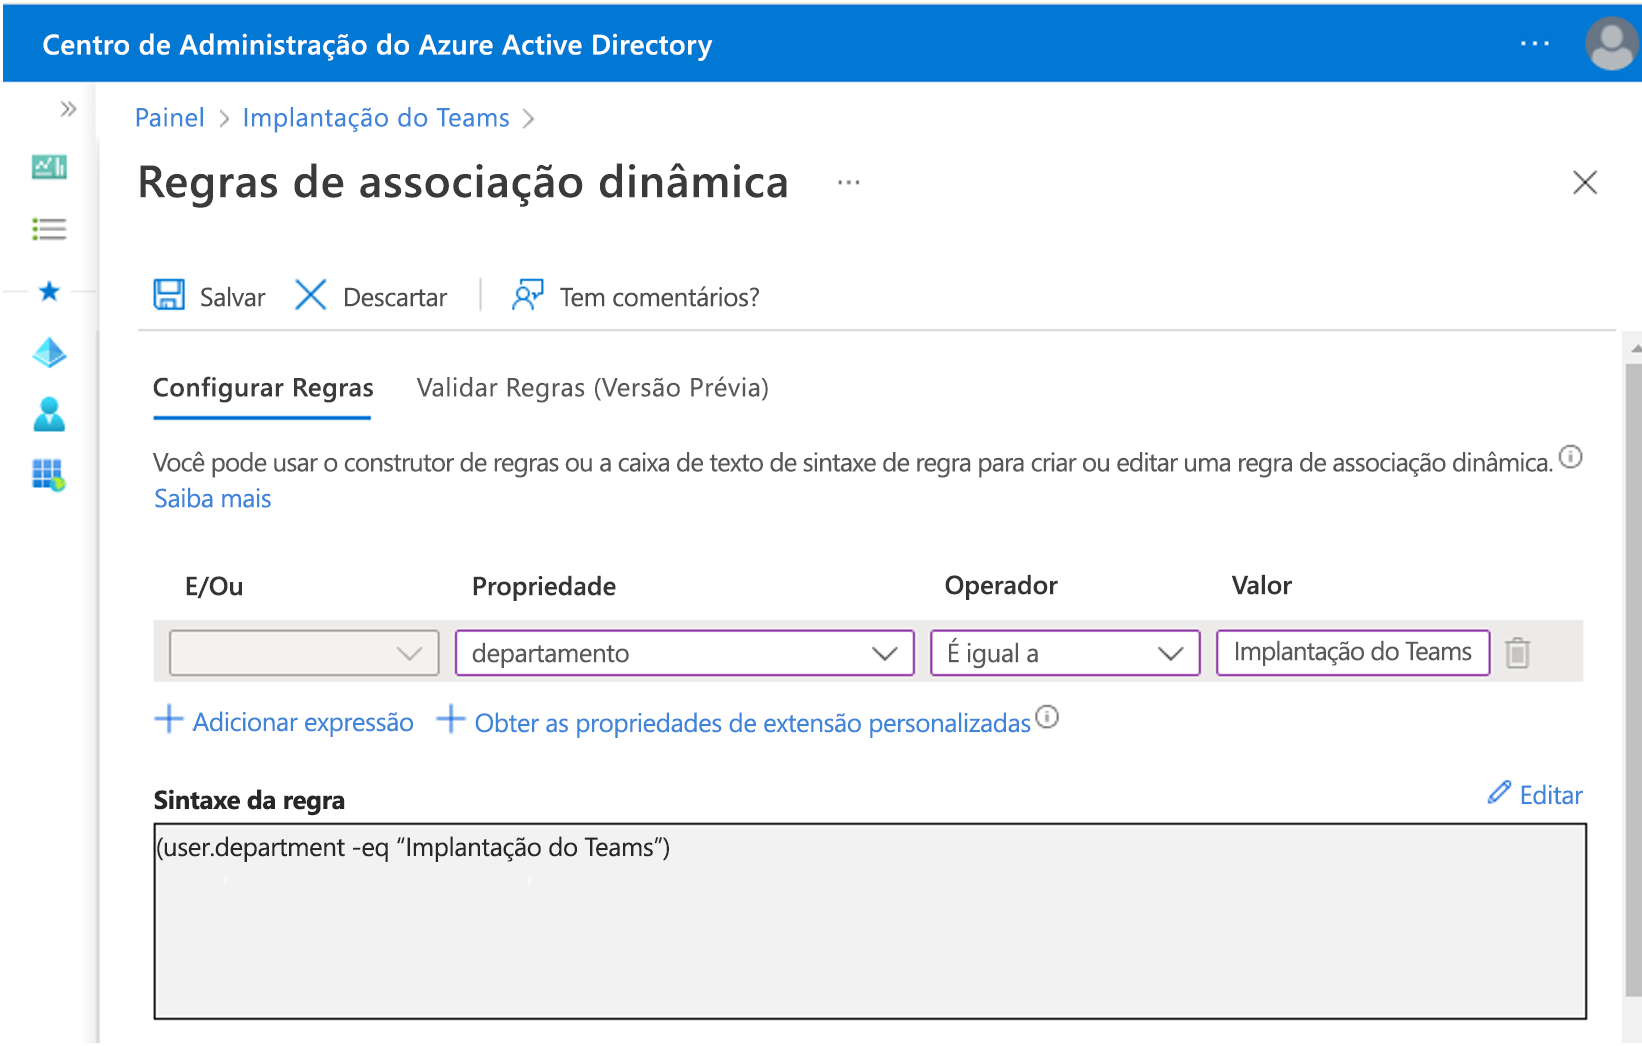The width and height of the screenshot is (1642, 1046).
Task: Click the Salvar save button
Action: coord(209,296)
